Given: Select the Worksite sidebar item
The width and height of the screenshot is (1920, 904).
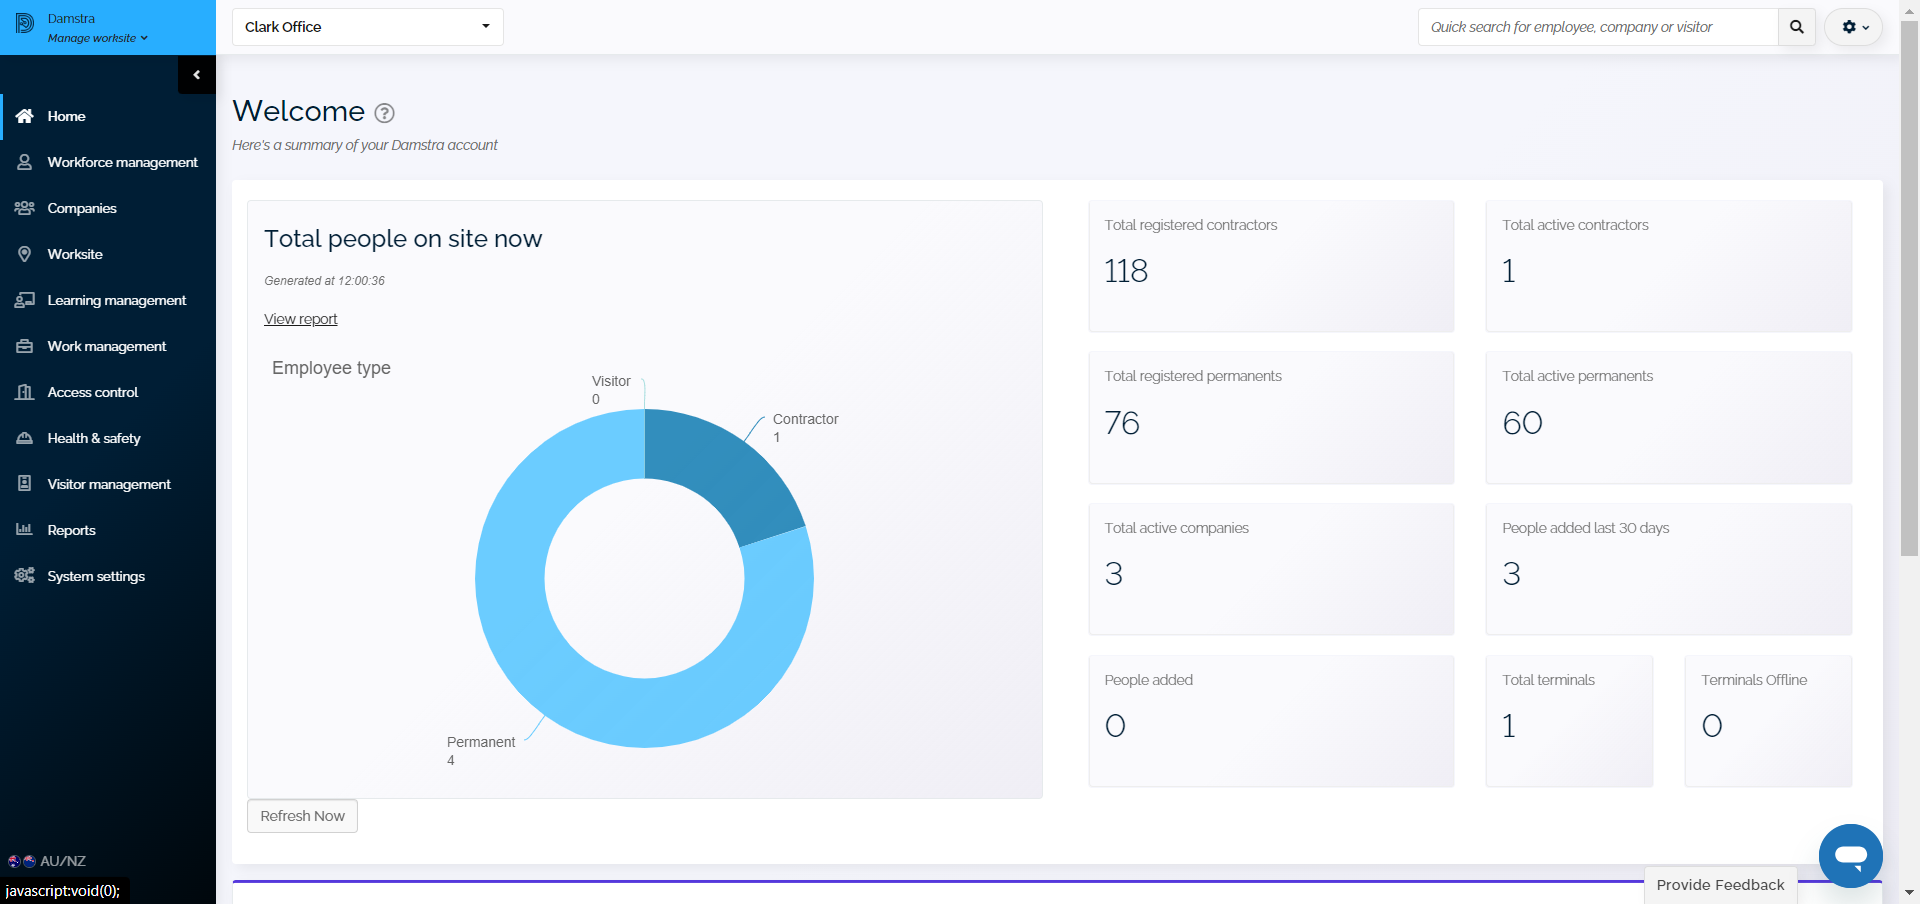Looking at the screenshot, I should (75, 254).
